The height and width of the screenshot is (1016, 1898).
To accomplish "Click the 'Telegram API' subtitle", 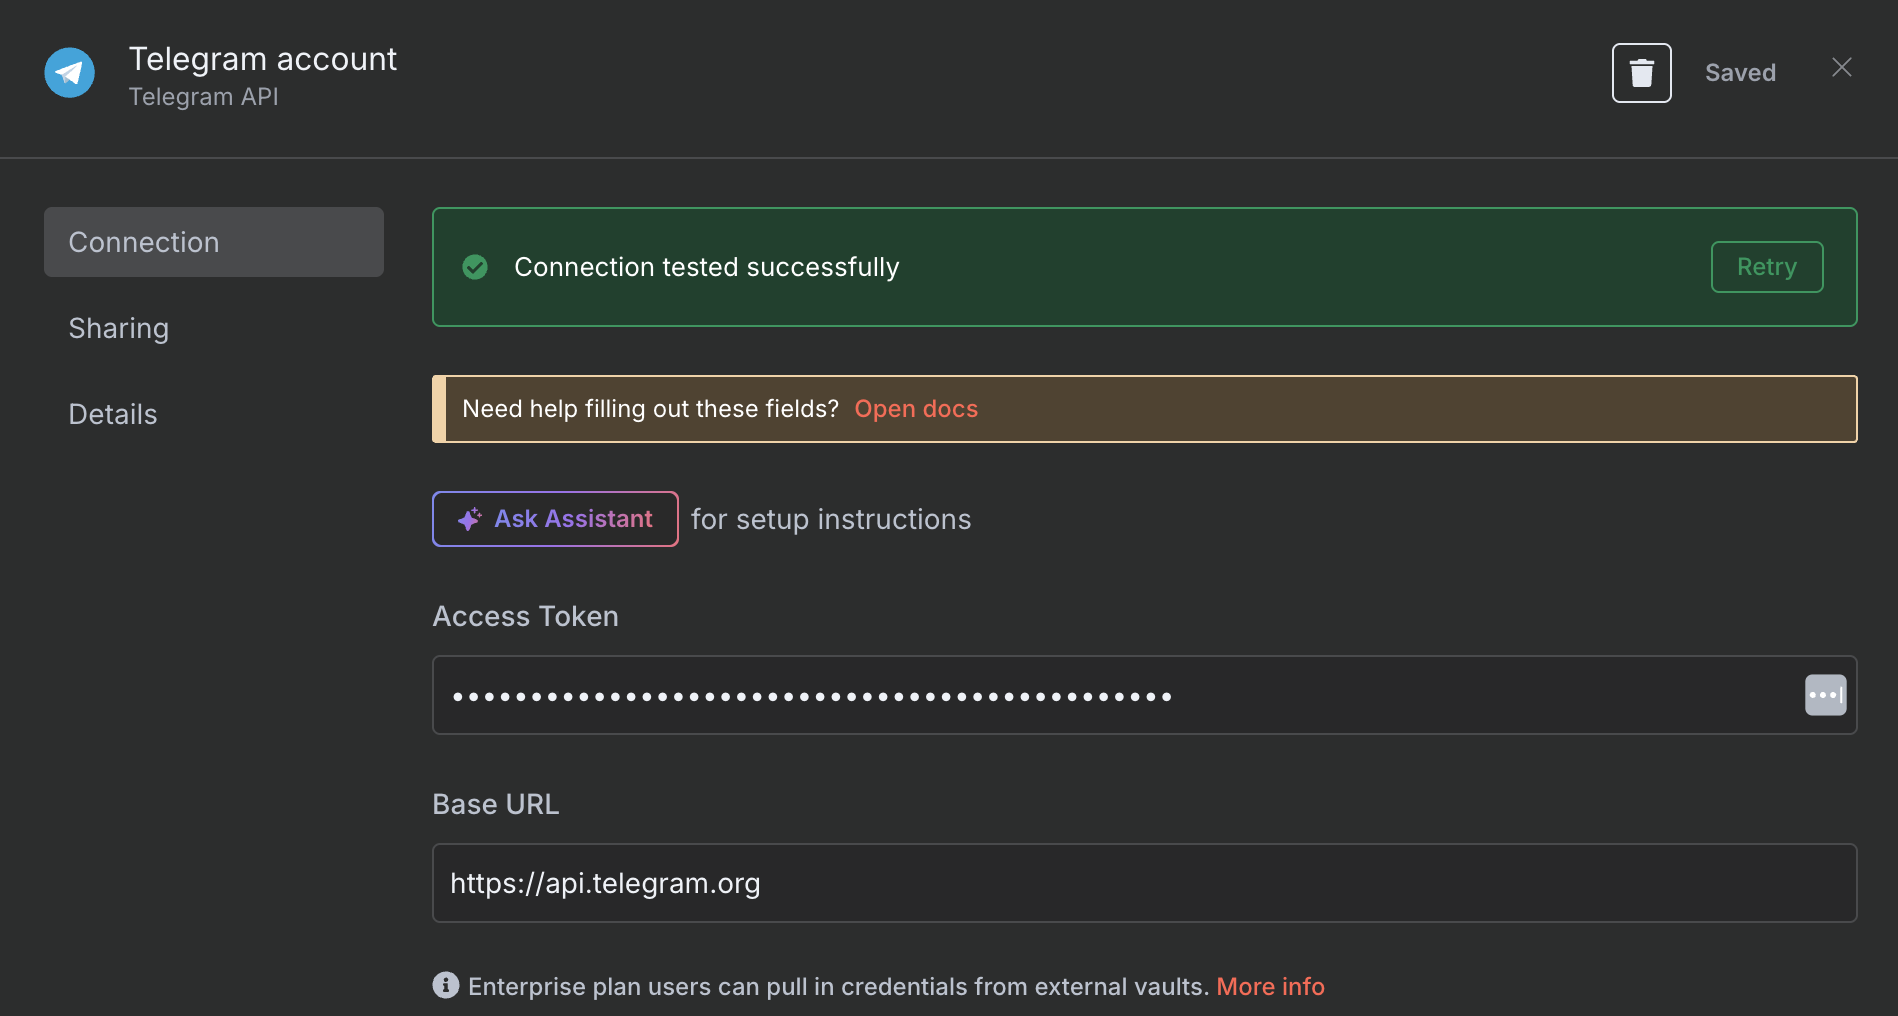I will [204, 97].
